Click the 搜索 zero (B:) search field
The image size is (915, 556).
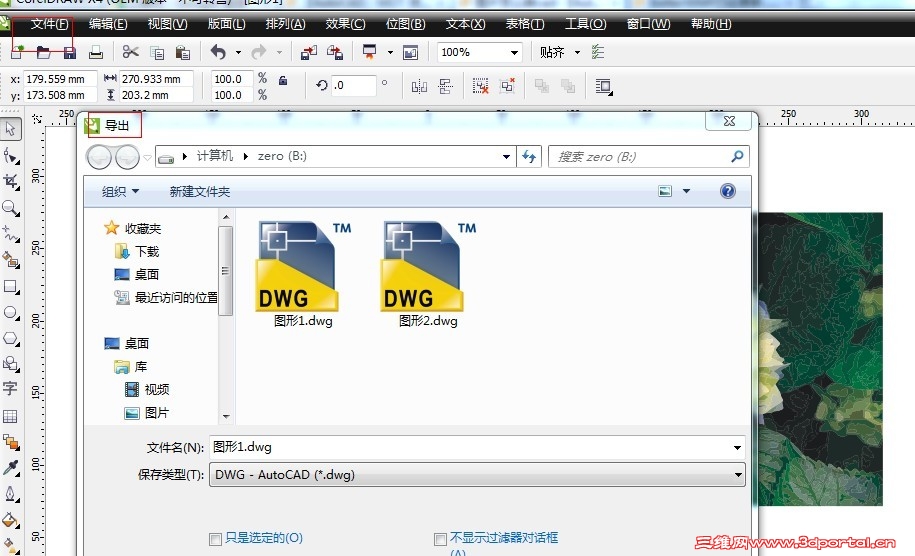pyautogui.click(x=648, y=156)
